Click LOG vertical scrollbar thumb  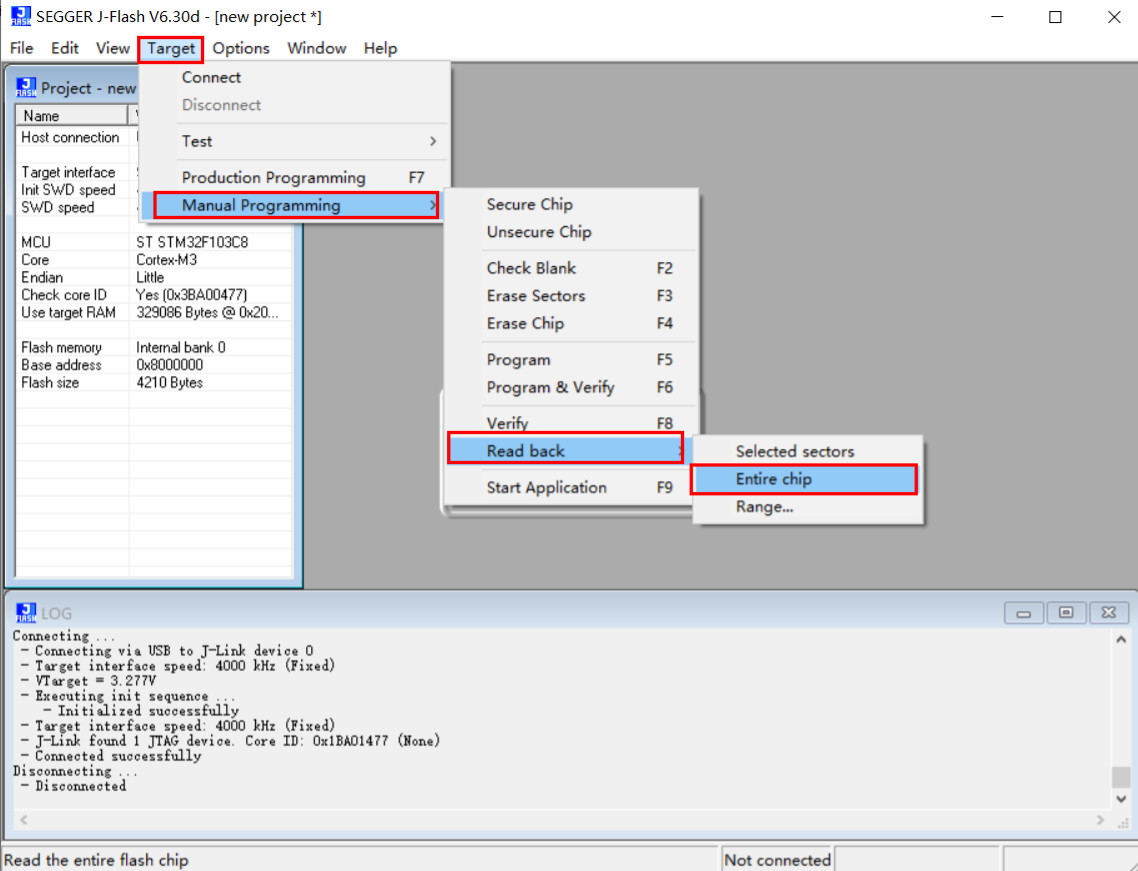tap(1121, 777)
